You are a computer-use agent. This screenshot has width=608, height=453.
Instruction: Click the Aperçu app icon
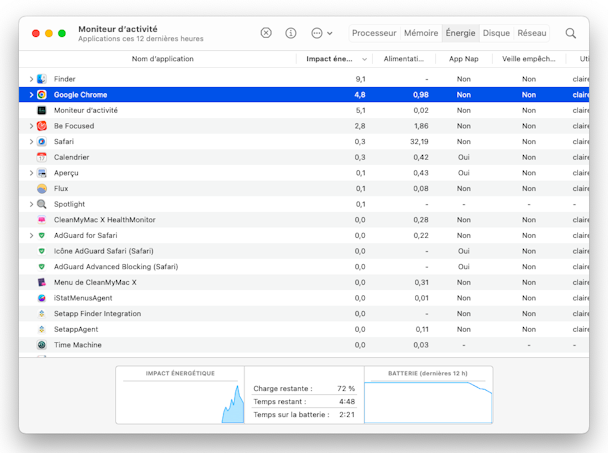click(x=42, y=173)
